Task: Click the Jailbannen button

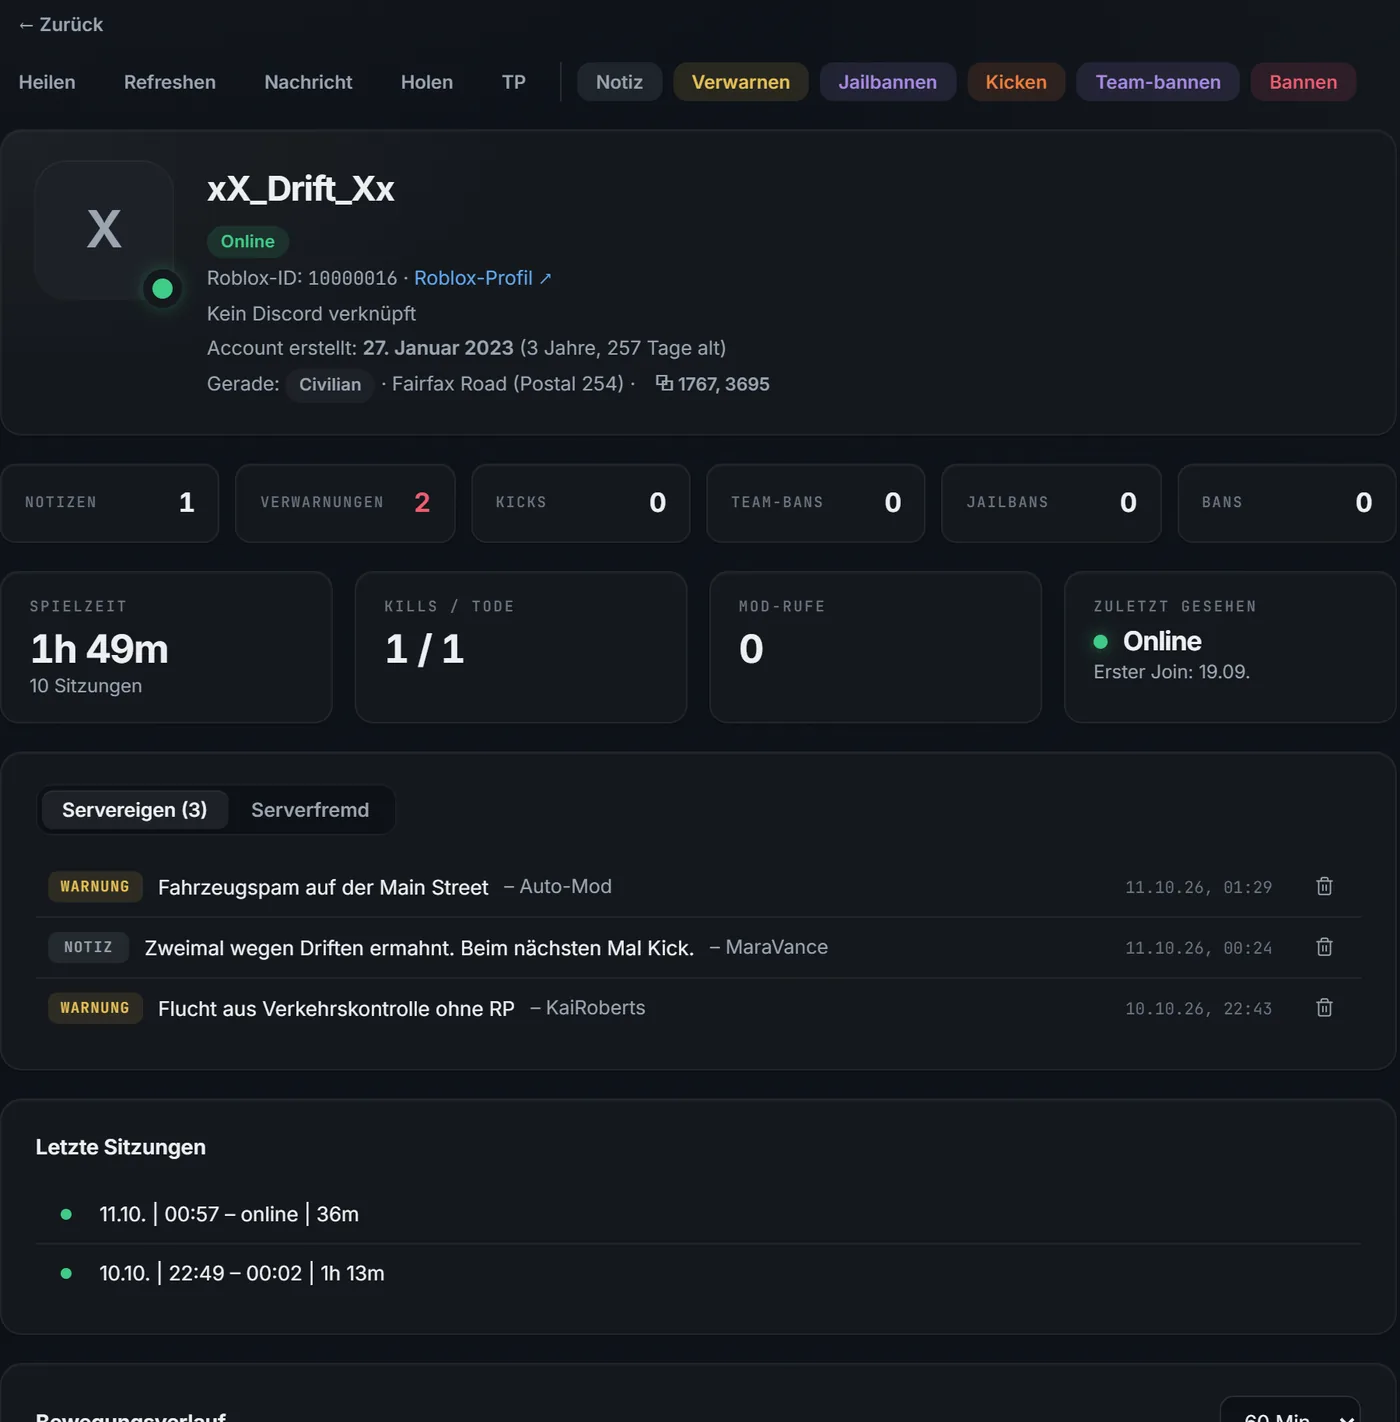Action: click(888, 82)
